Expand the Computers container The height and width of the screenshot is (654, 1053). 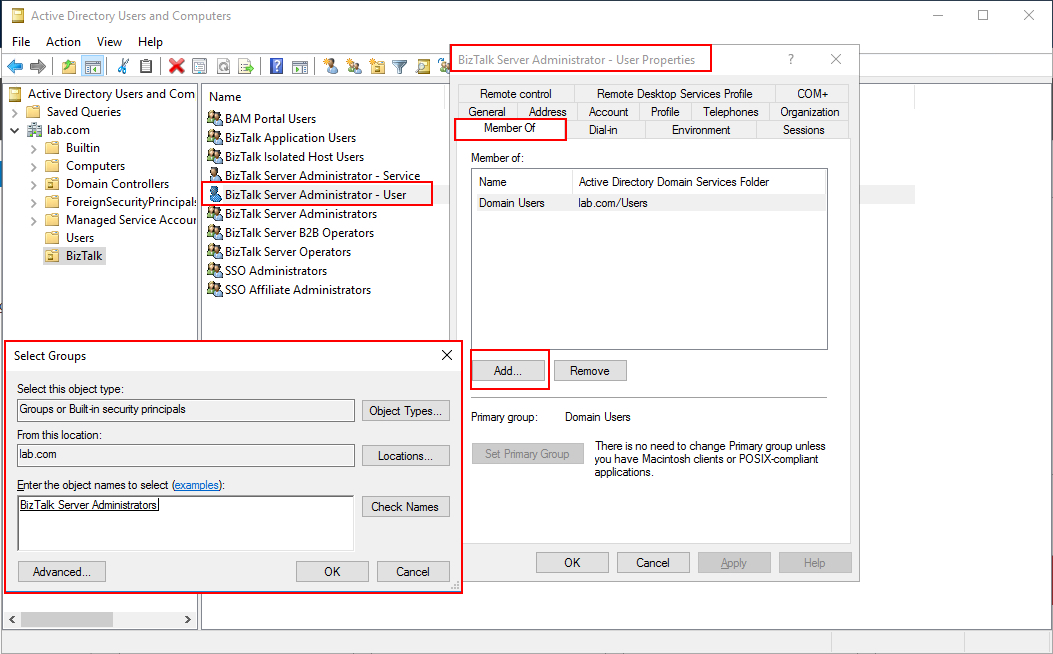(x=34, y=167)
